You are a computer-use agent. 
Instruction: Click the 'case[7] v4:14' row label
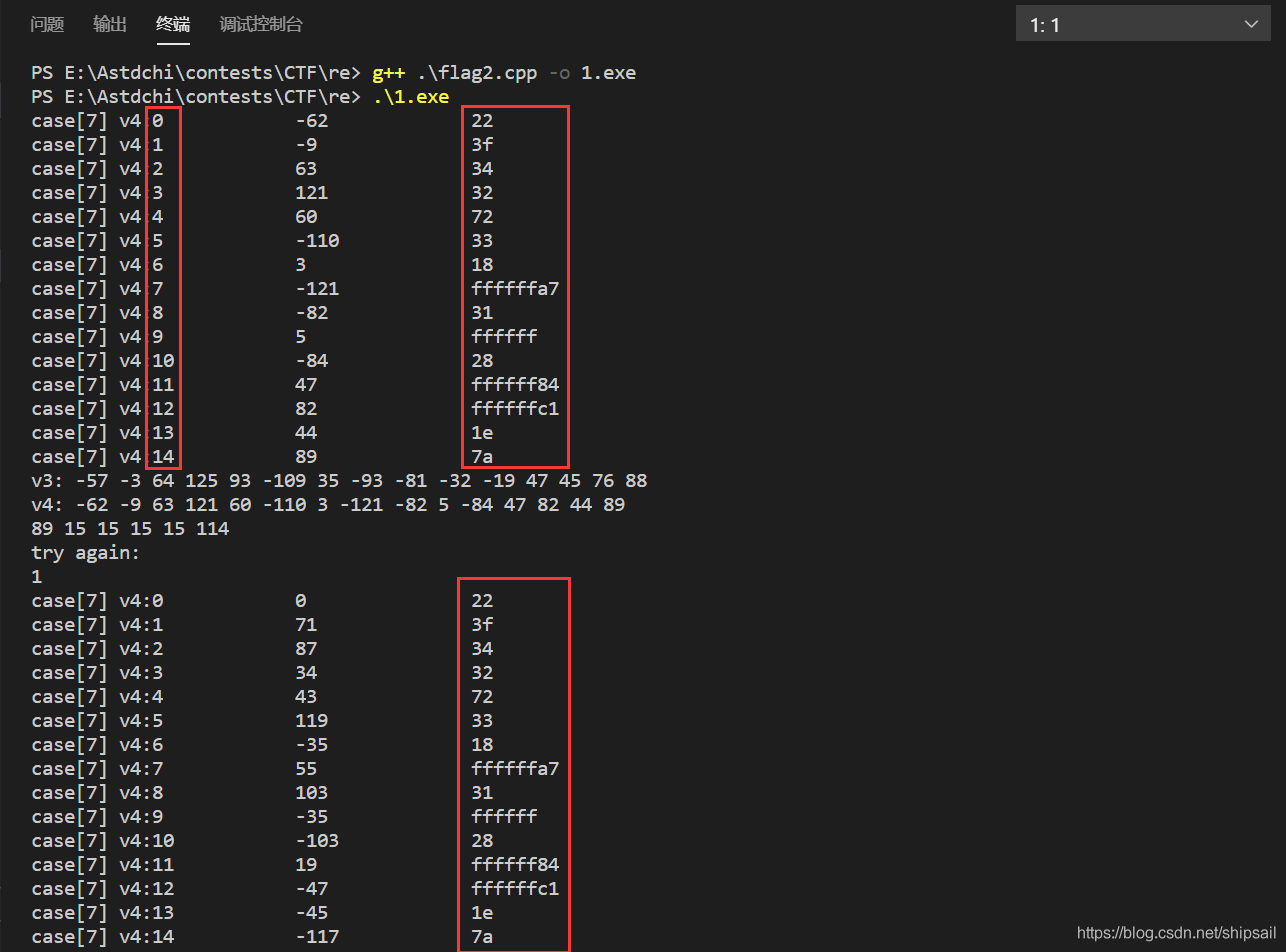click(103, 937)
